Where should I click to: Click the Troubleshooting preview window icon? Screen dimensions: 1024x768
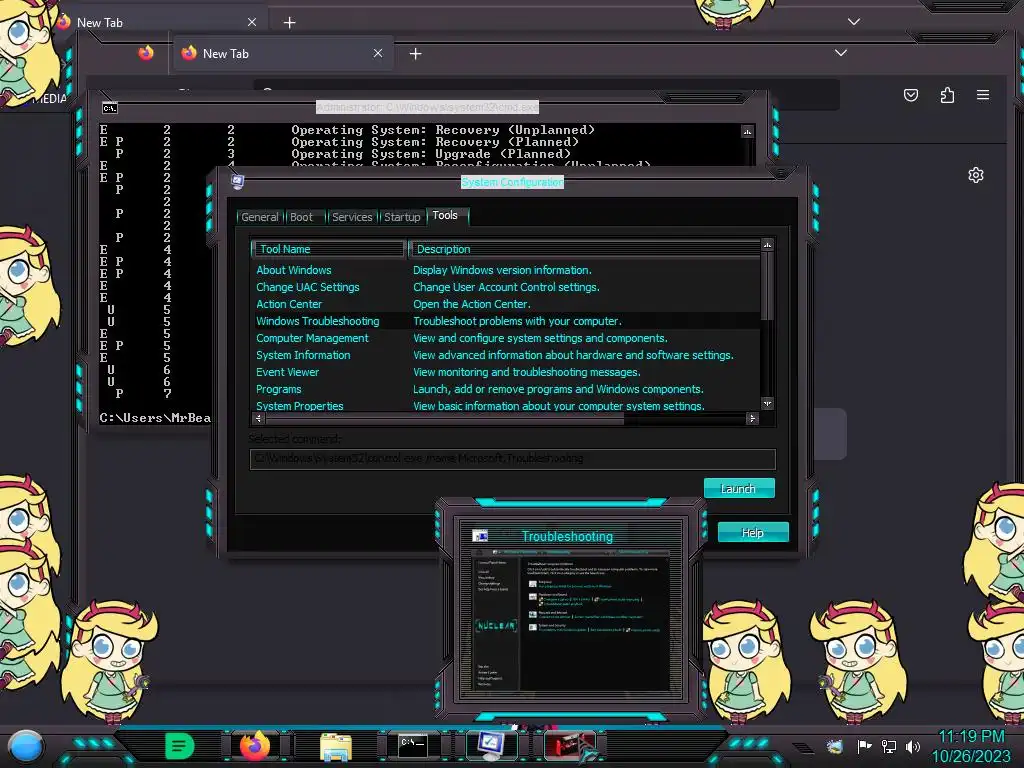point(480,536)
